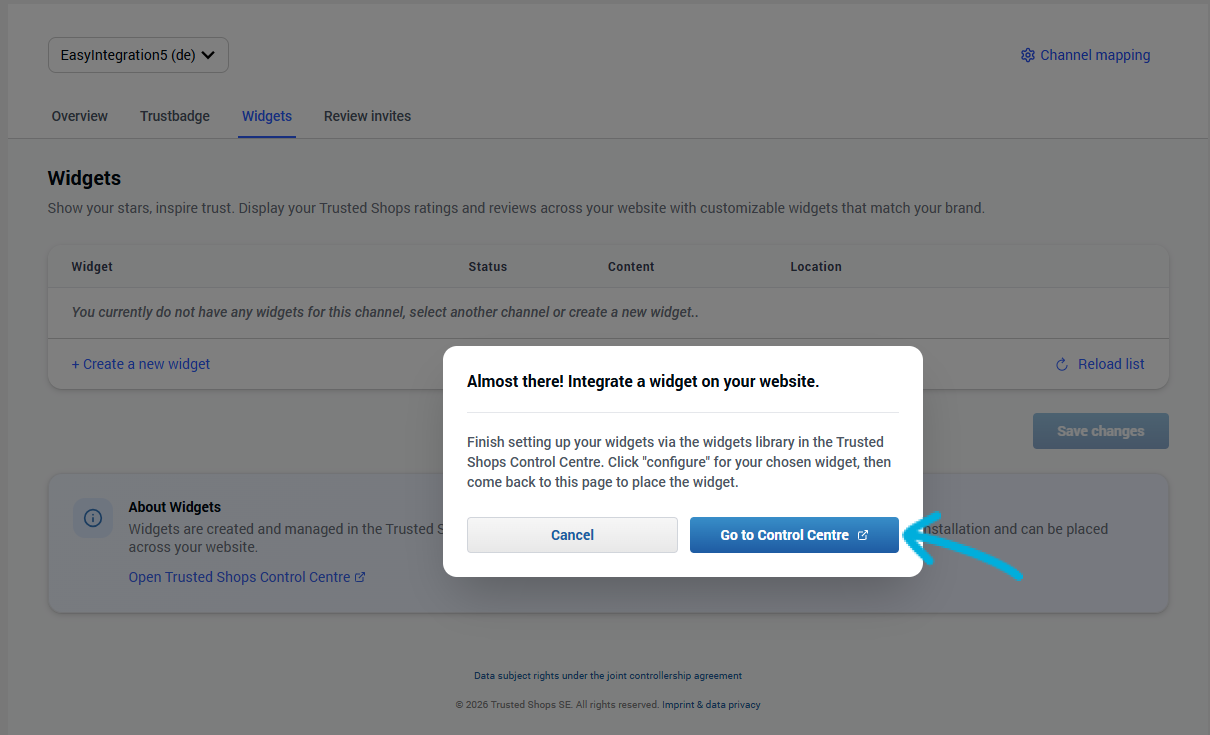1210x735 pixels.
Task: Switch to the Widgets tab
Action: [x=266, y=116]
